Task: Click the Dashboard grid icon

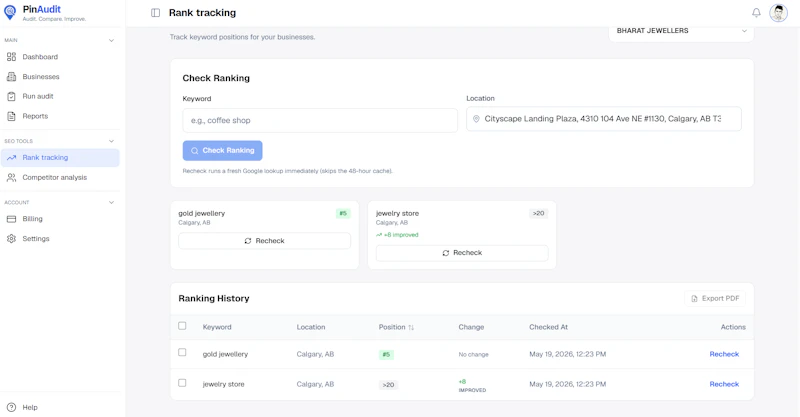Action: click(11, 57)
